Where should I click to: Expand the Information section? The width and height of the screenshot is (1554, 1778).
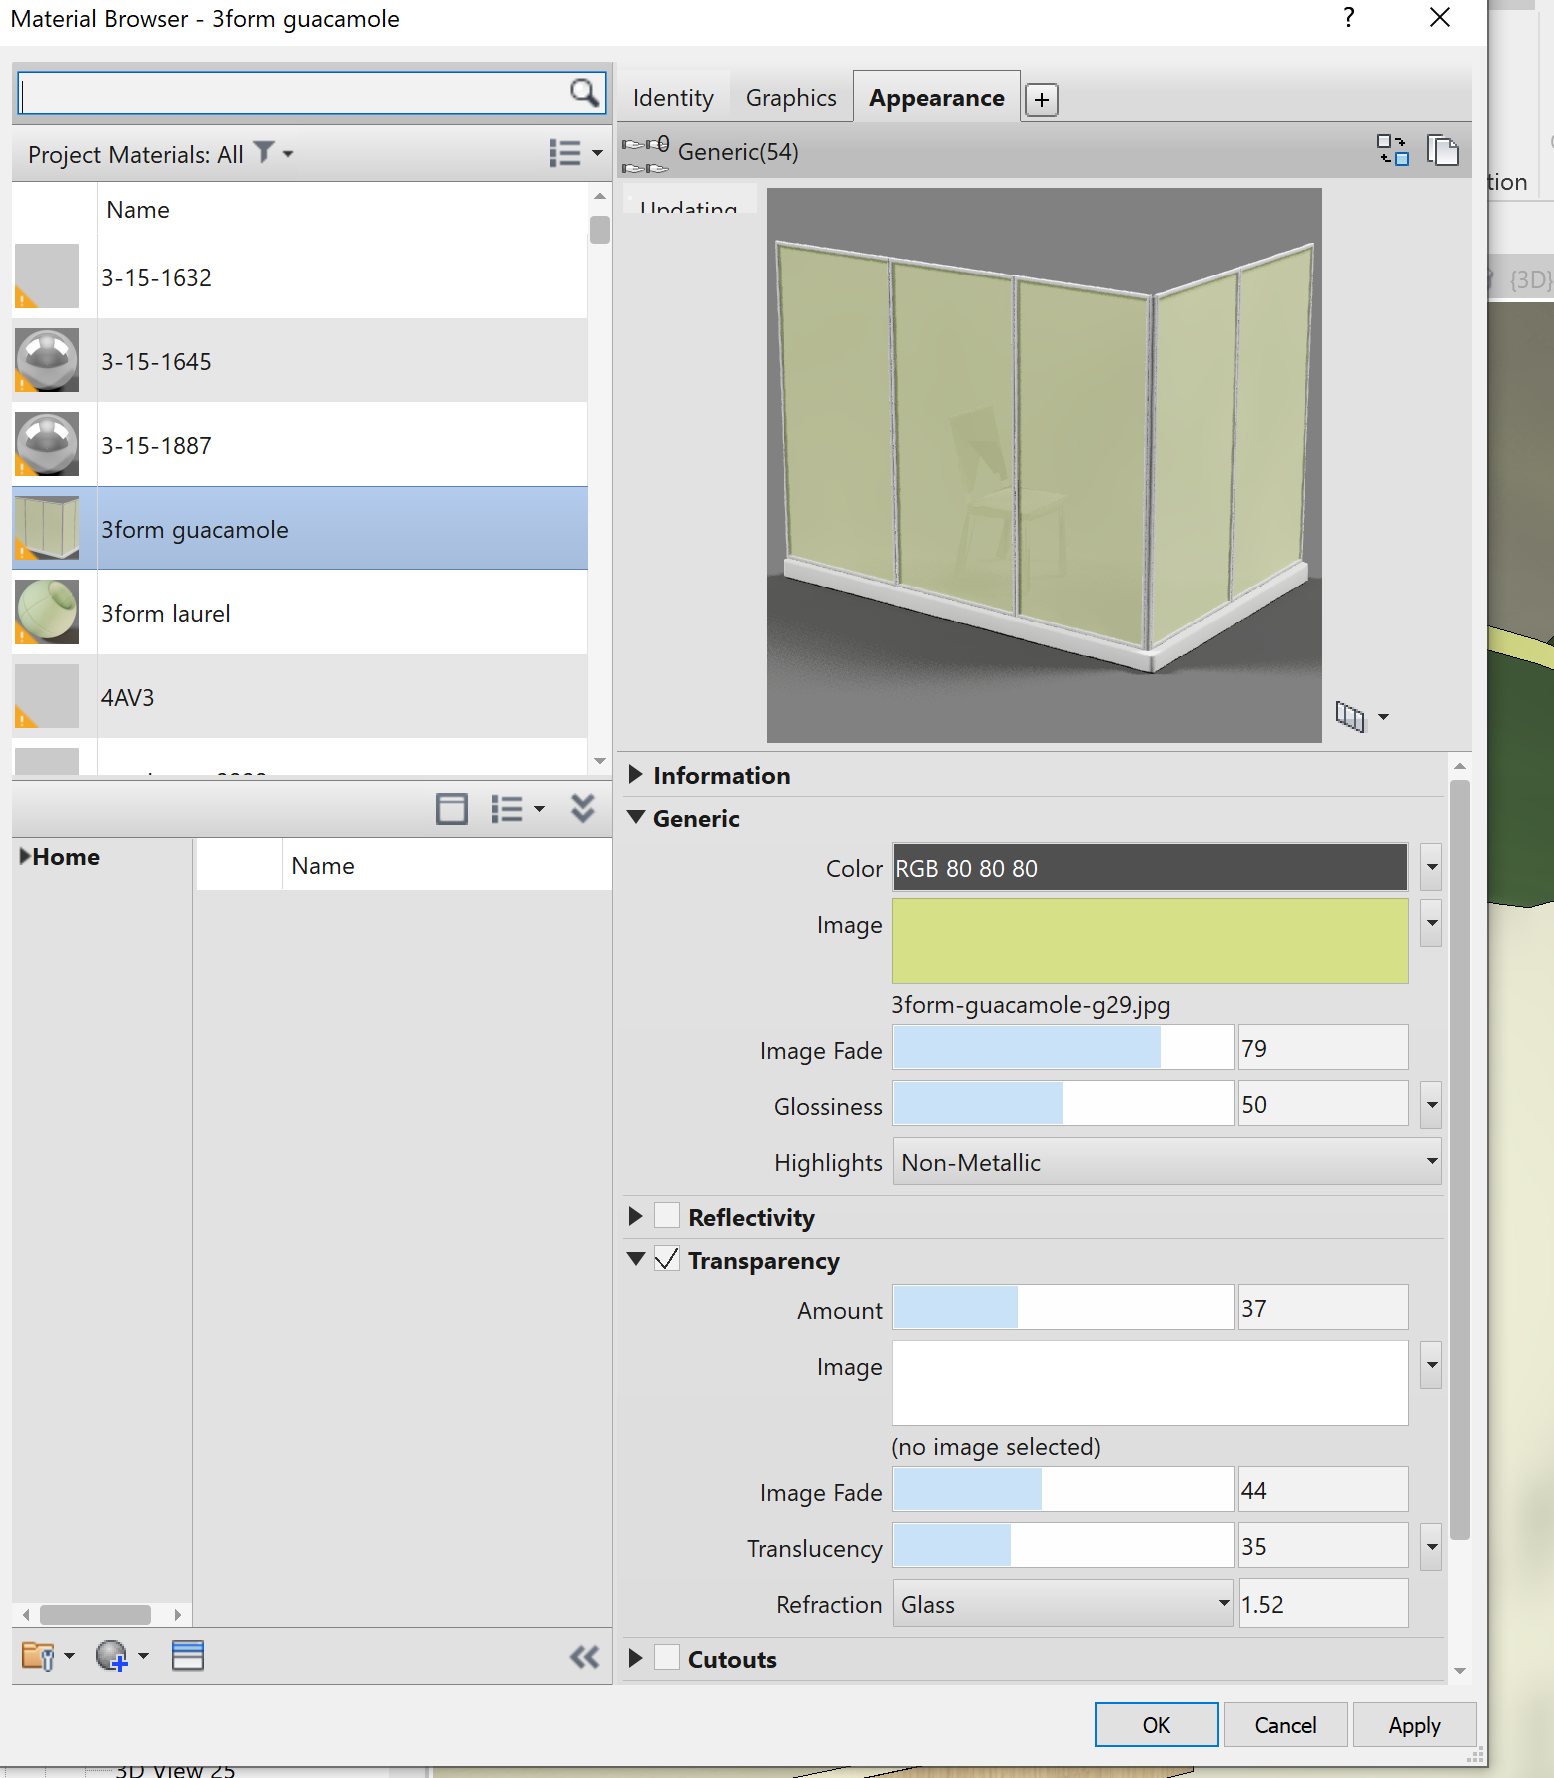[635, 774]
